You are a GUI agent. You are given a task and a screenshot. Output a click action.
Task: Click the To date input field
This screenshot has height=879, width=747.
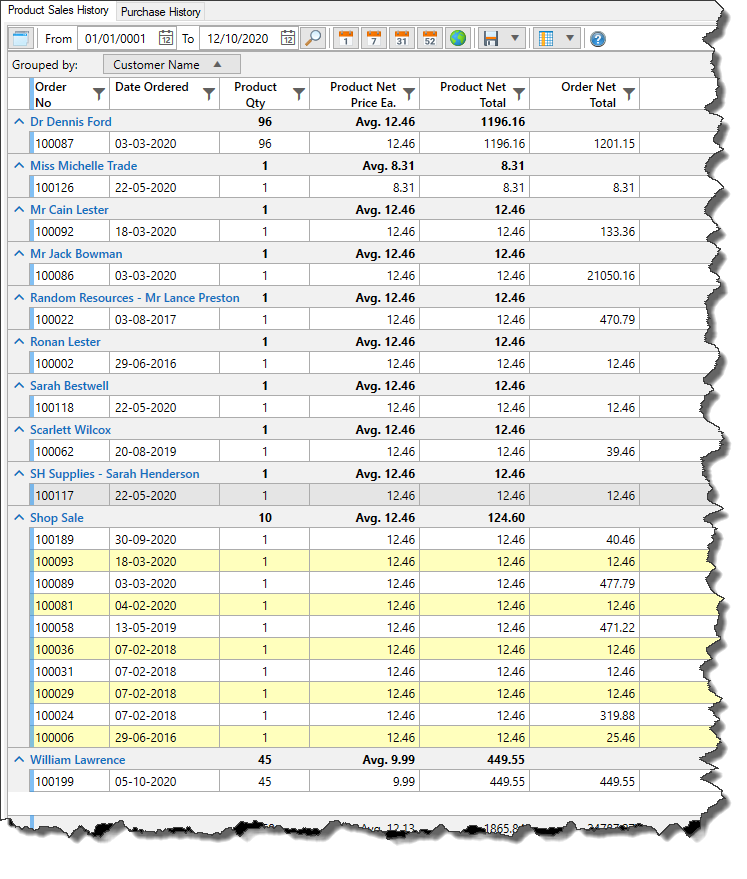(x=238, y=38)
